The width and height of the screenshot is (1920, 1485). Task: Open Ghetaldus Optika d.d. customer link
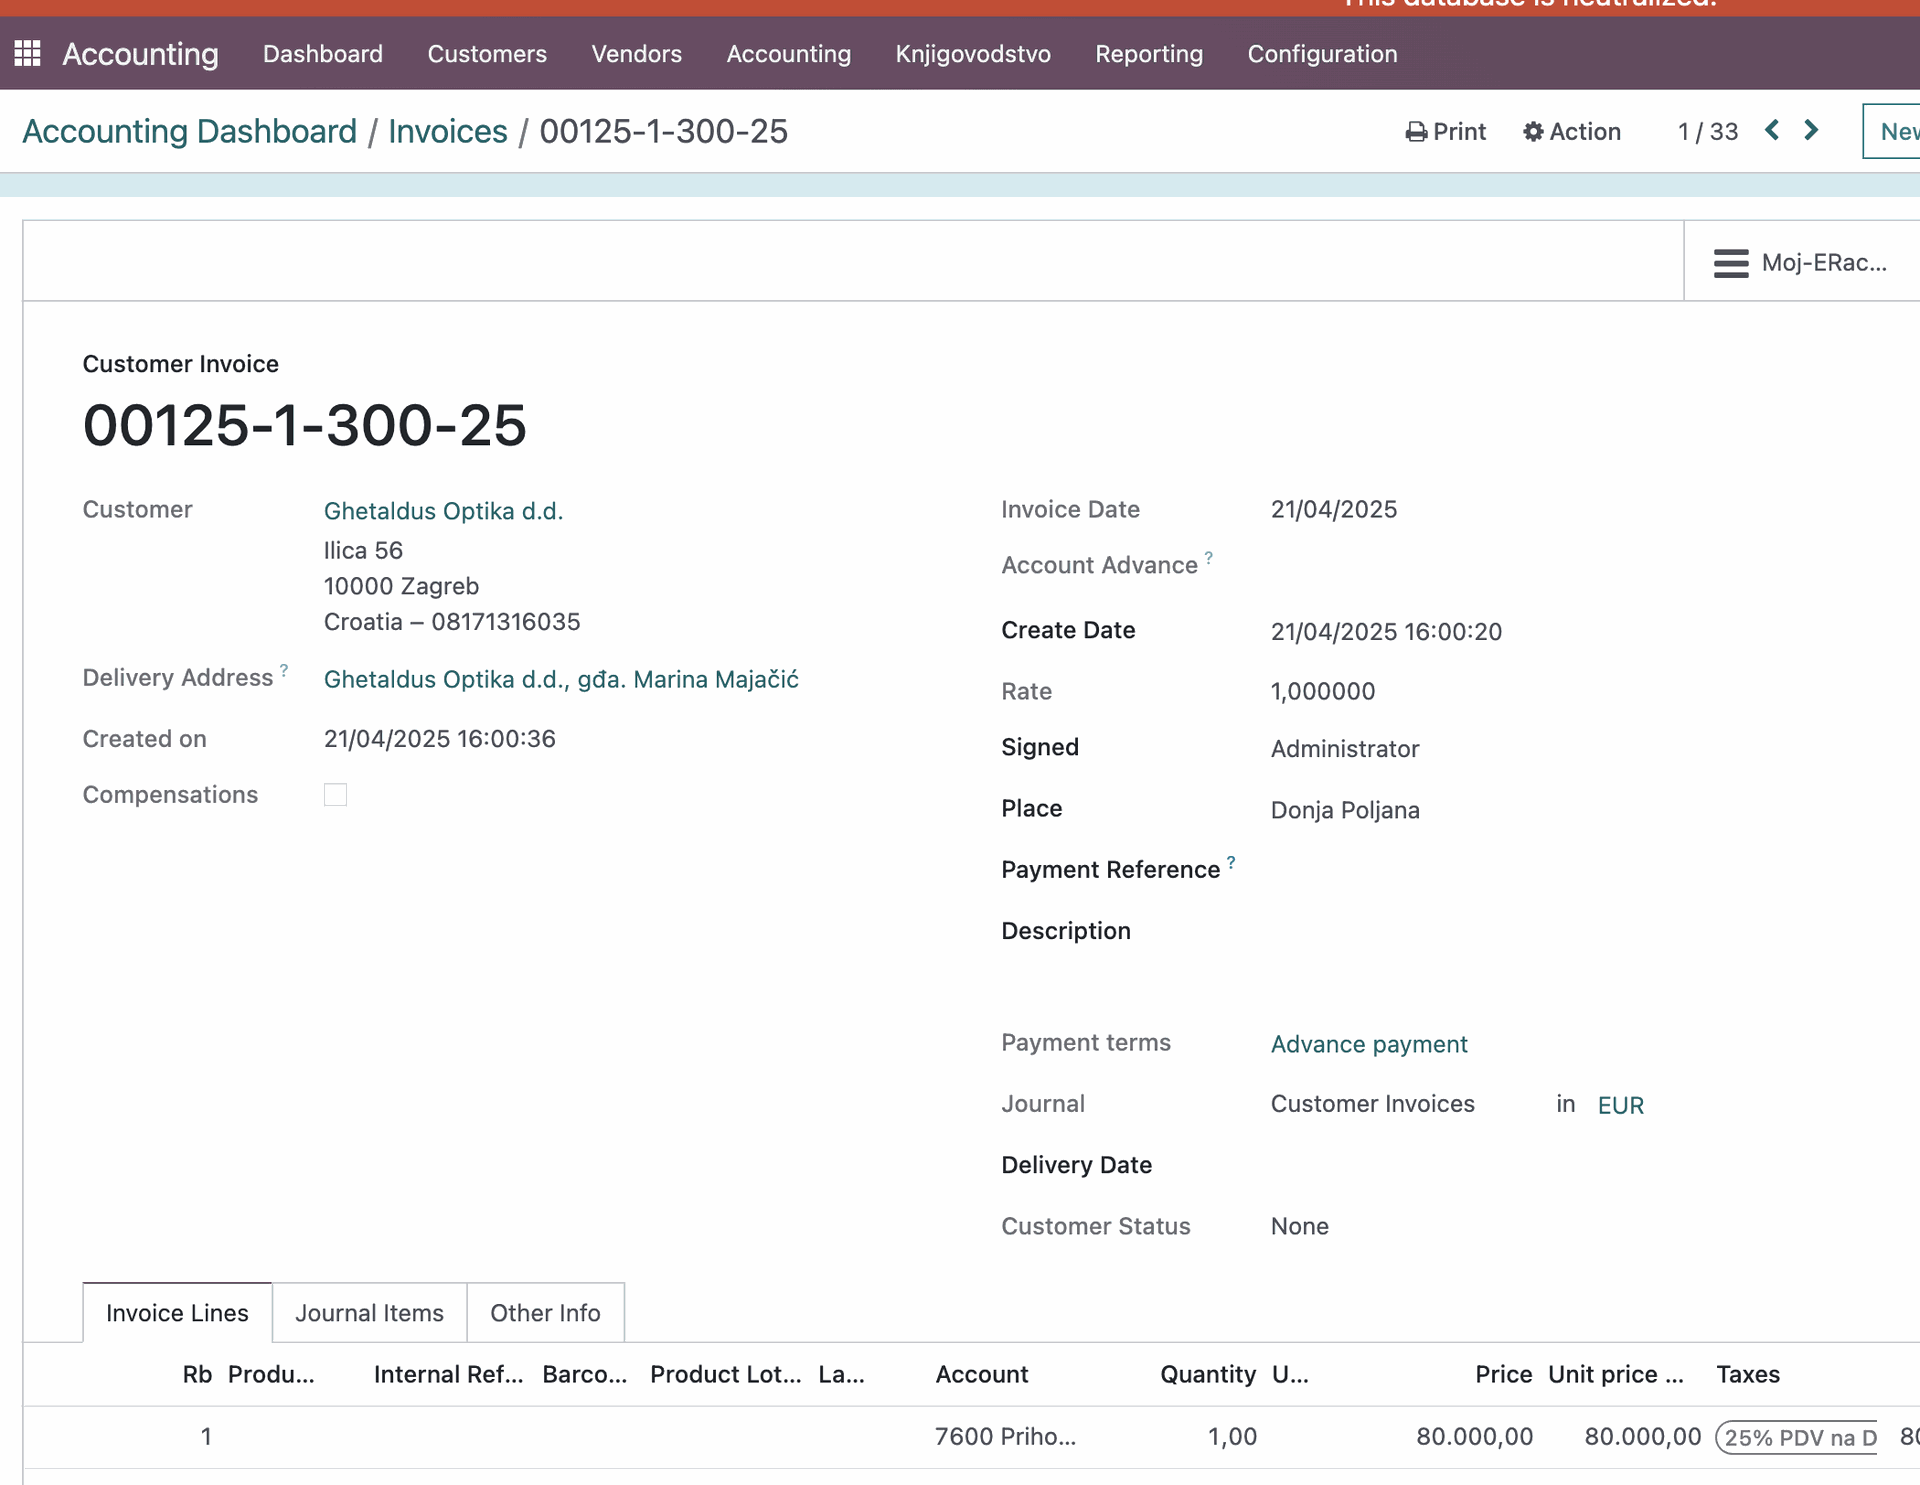click(443, 511)
